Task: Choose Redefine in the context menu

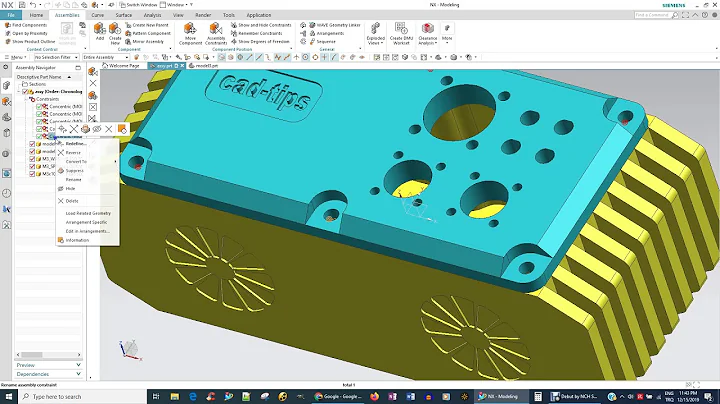Action: (75, 144)
